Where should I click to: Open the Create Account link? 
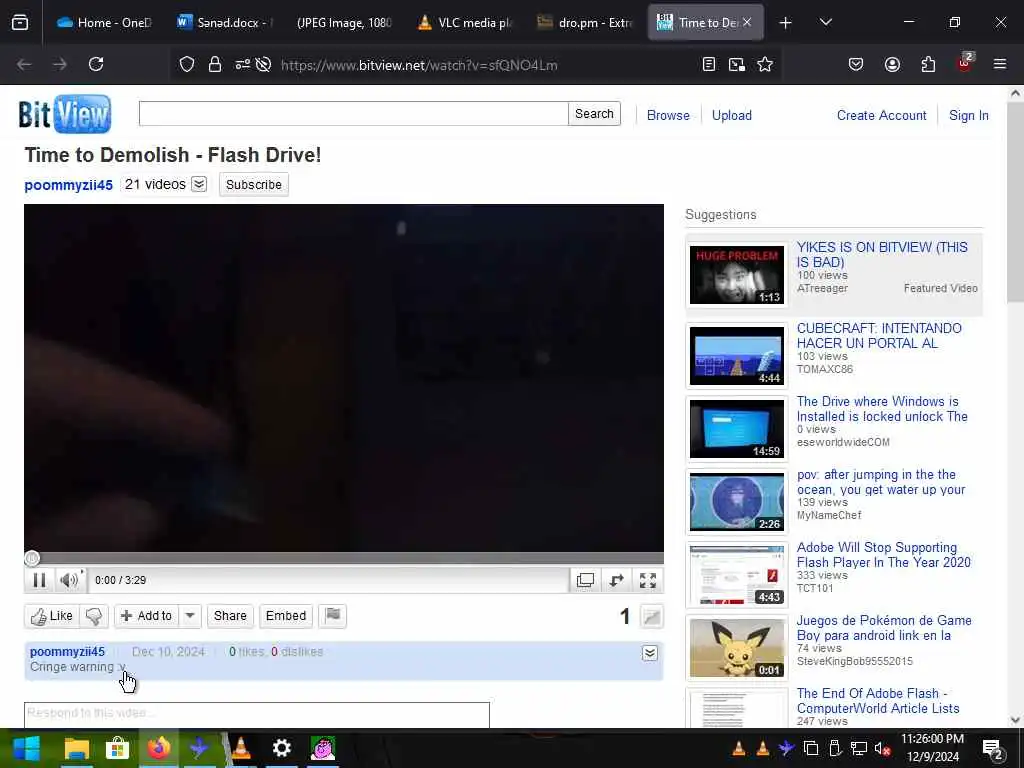click(882, 116)
